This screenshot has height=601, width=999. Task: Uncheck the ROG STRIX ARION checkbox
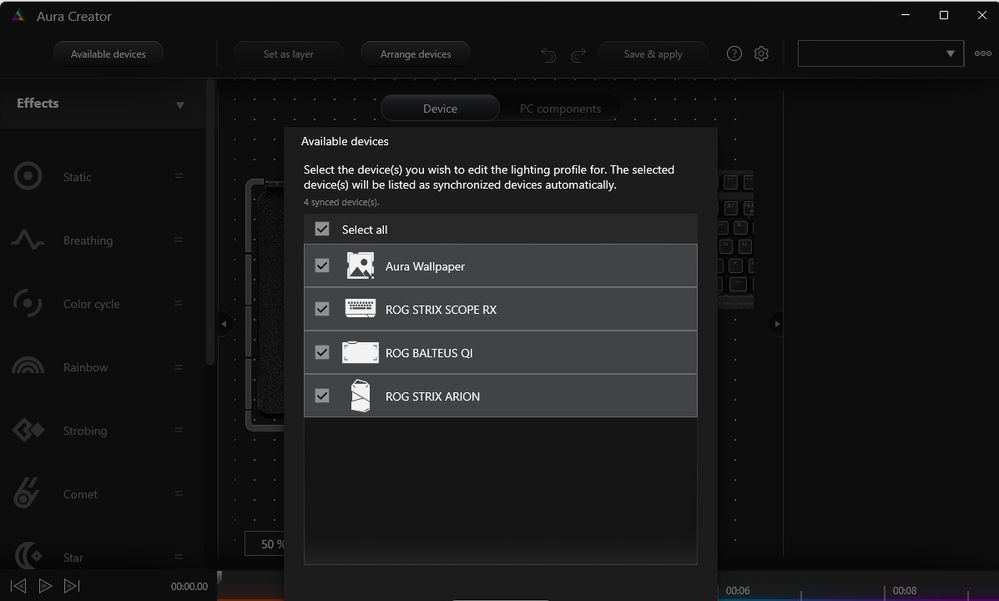(322, 395)
